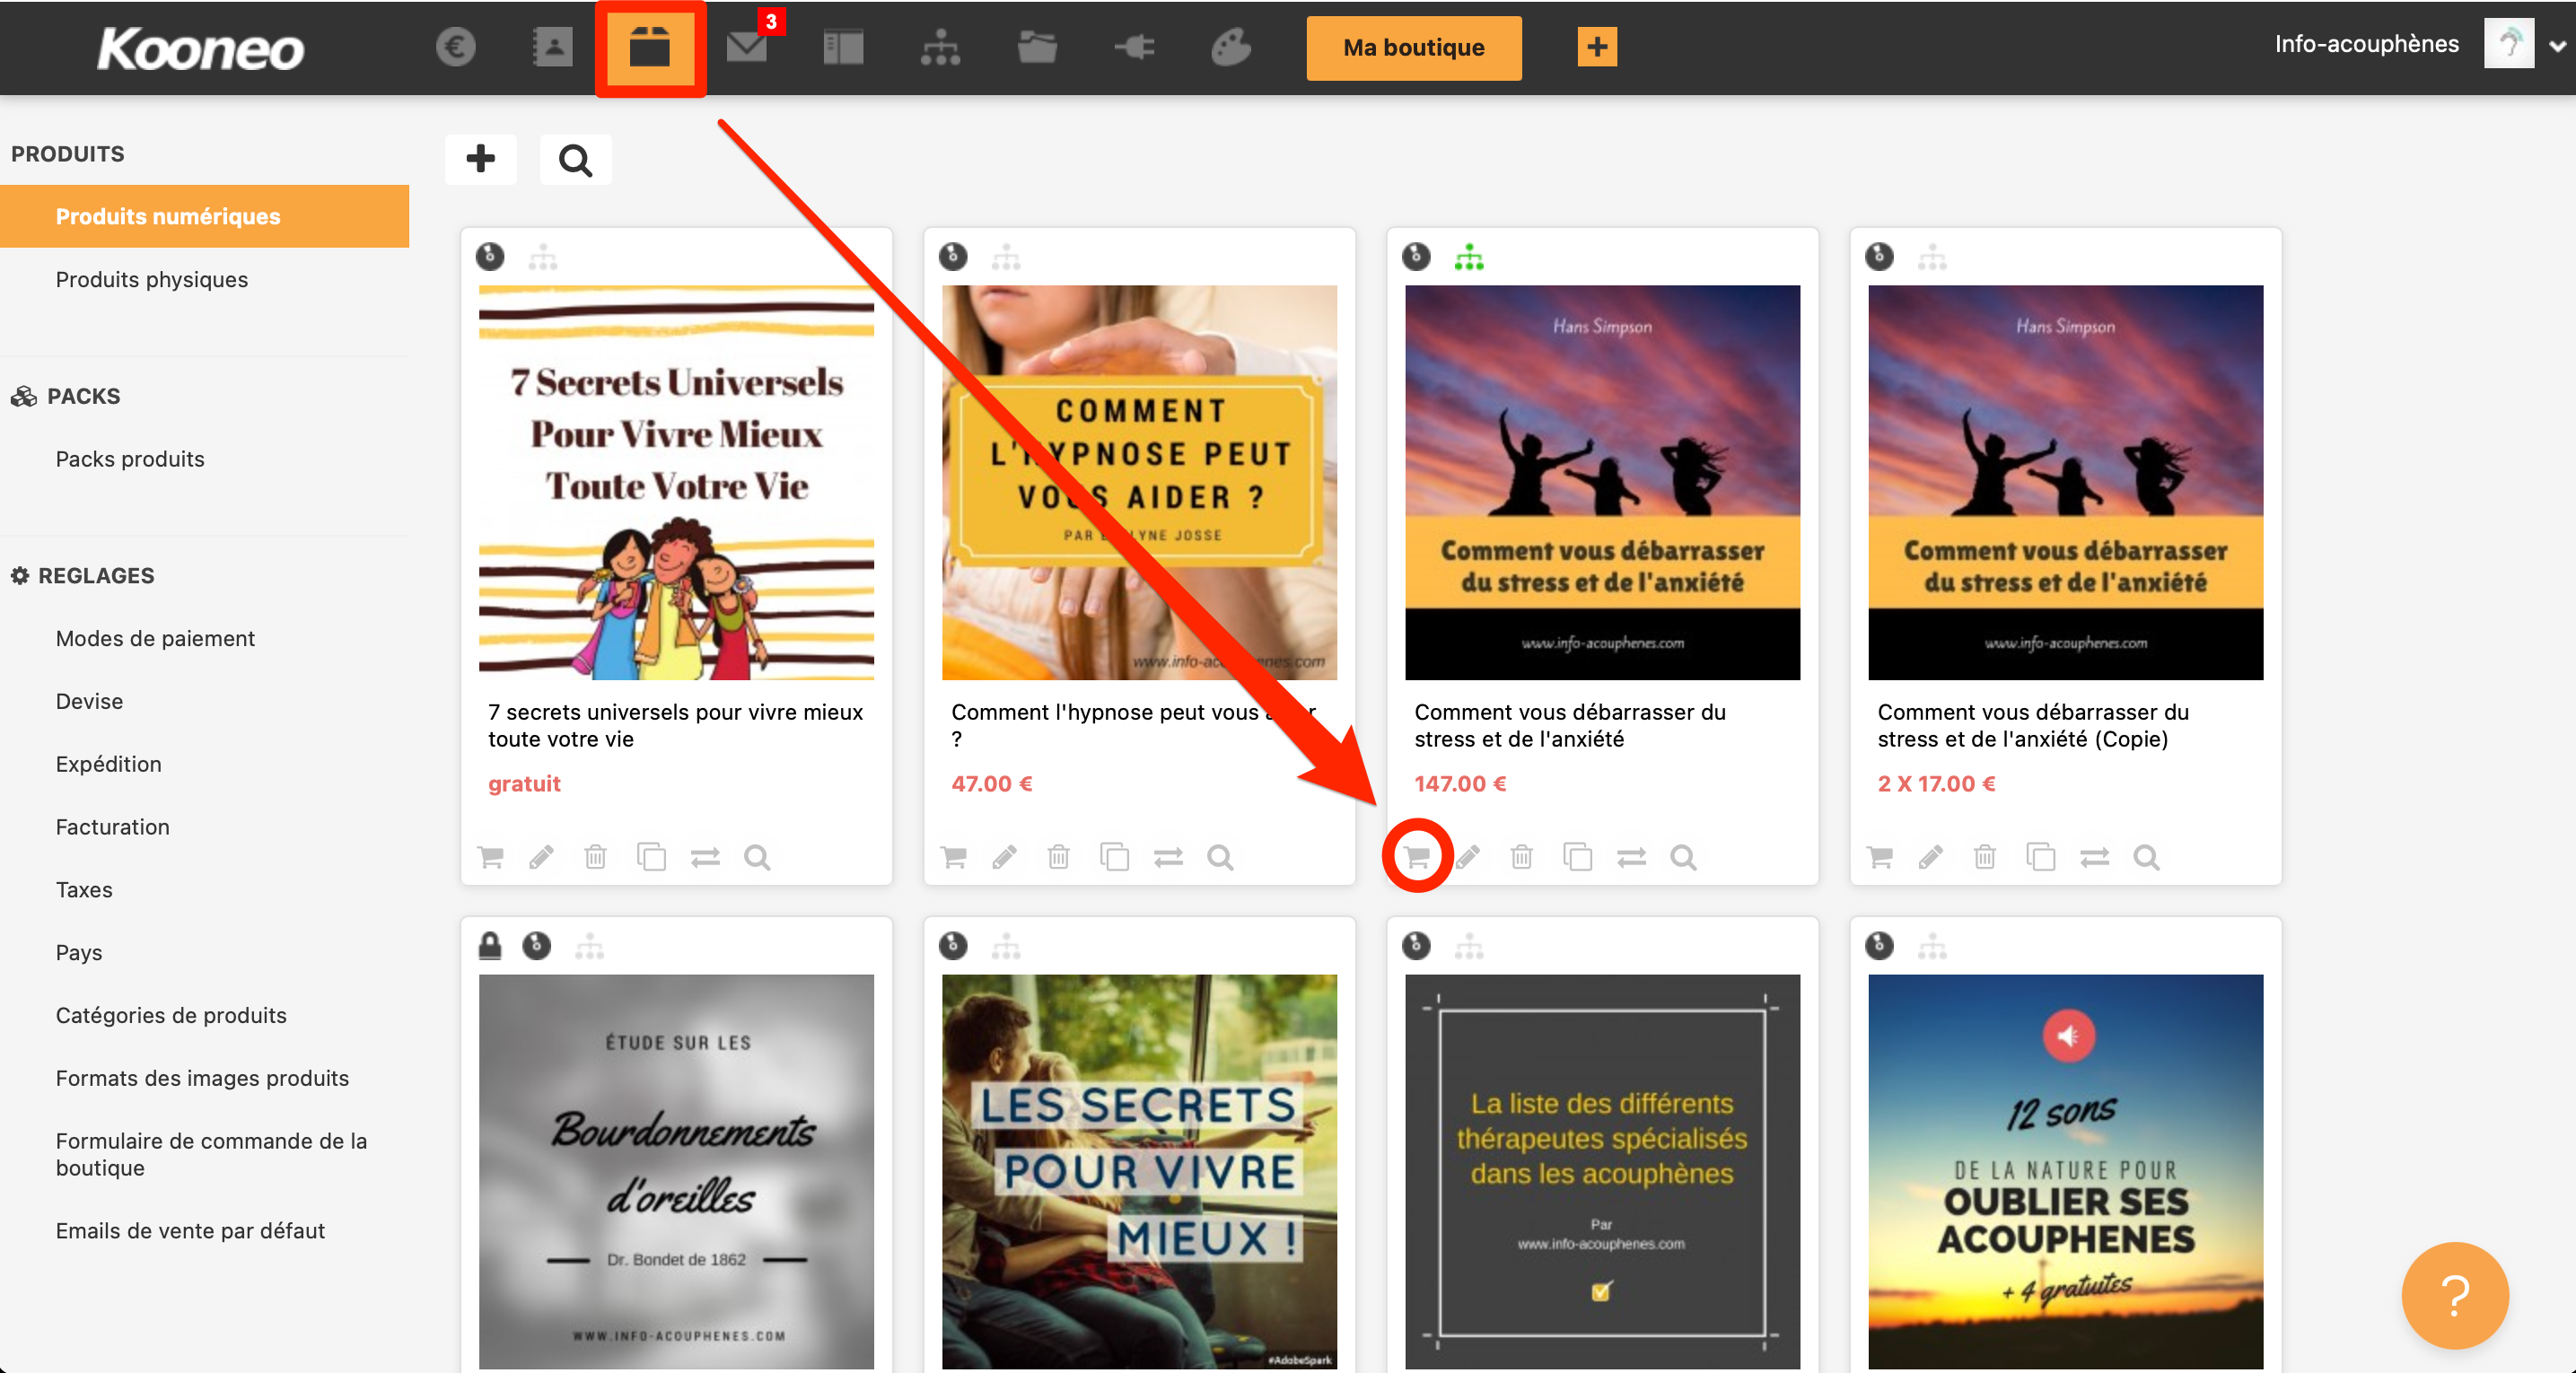
Task: Click the orange plus button next to Ma boutique
Action: coord(1597,47)
